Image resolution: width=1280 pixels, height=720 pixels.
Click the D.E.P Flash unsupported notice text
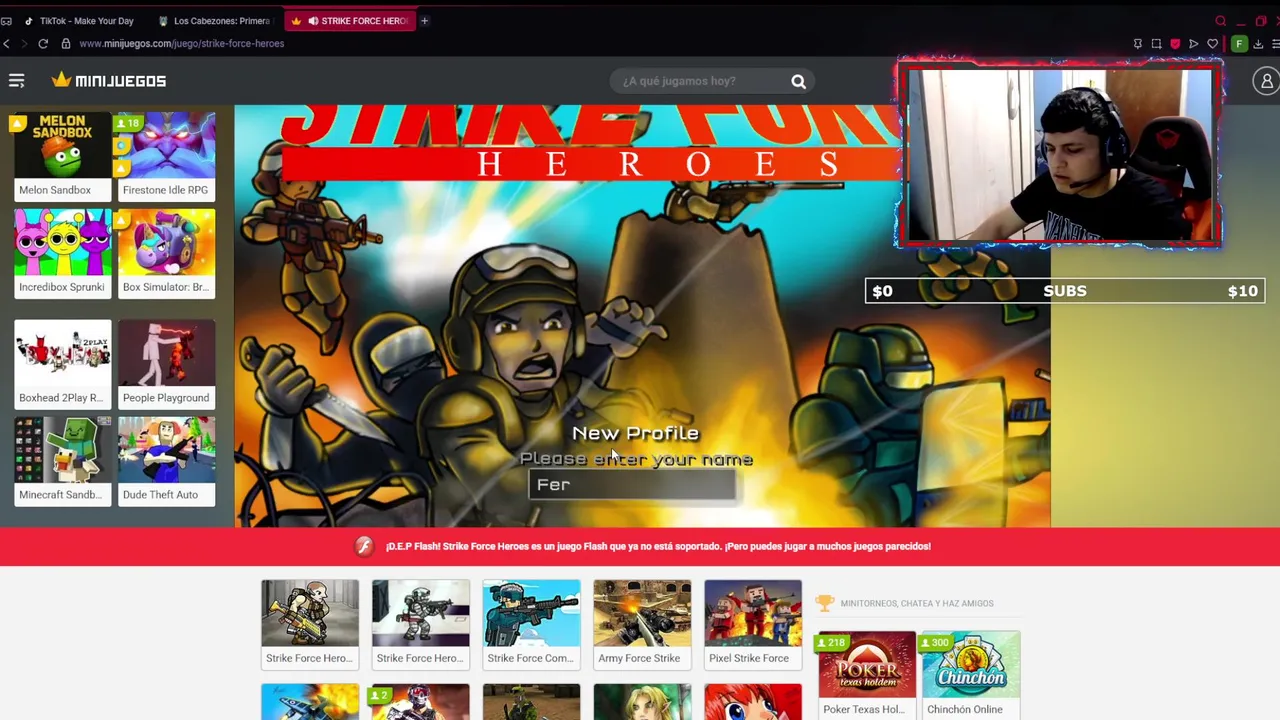click(x=658, y=546)
